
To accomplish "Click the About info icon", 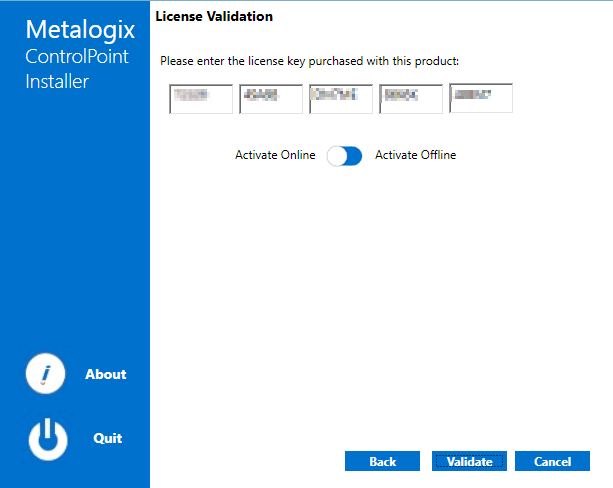I will [x=45, y=374].
